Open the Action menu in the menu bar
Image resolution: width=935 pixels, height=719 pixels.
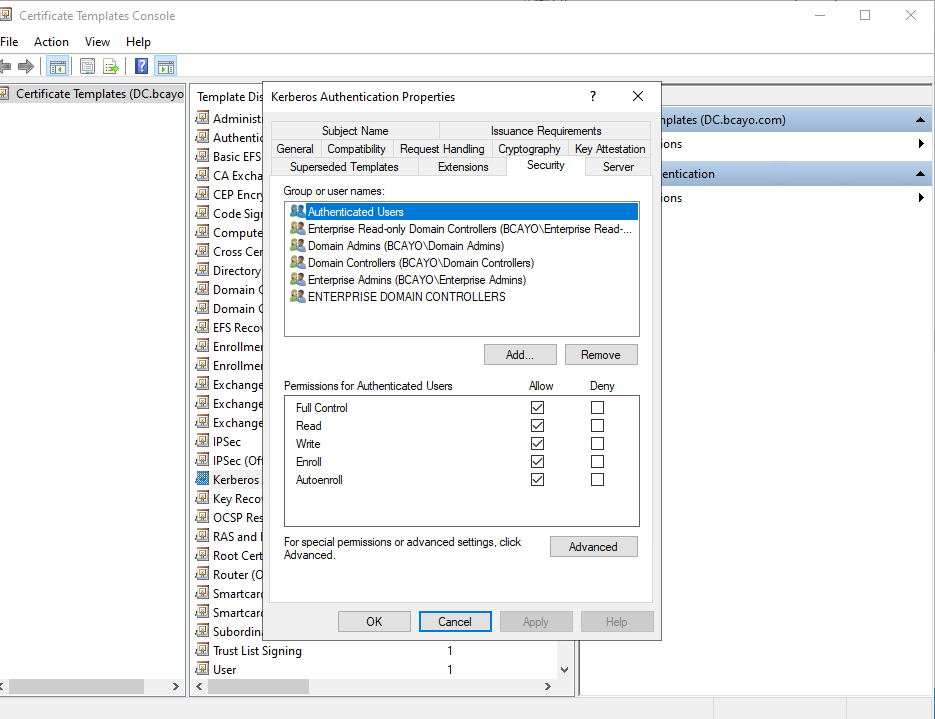[51, 42]
